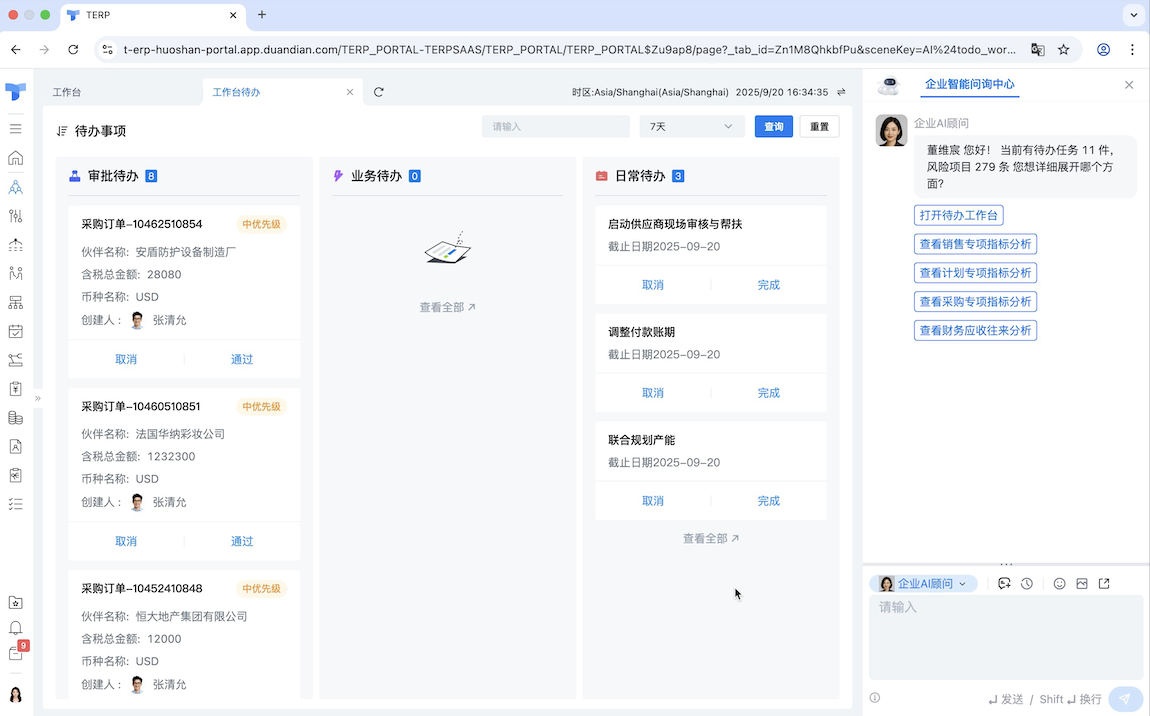Click the image upload icon in chat toolbar

point(1082,583)
